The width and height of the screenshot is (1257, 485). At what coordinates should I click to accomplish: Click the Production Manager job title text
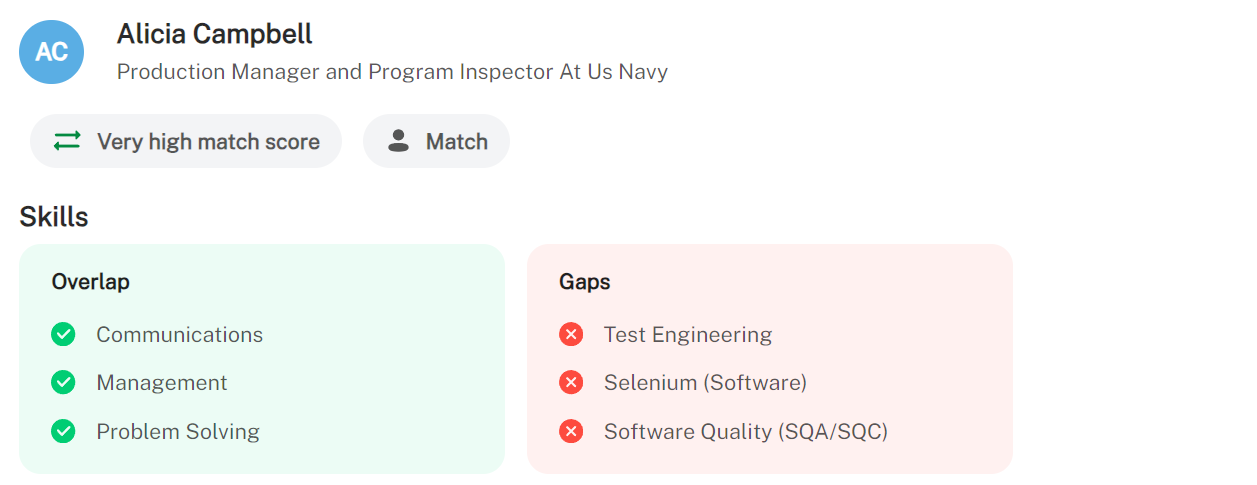pos(392,72)
